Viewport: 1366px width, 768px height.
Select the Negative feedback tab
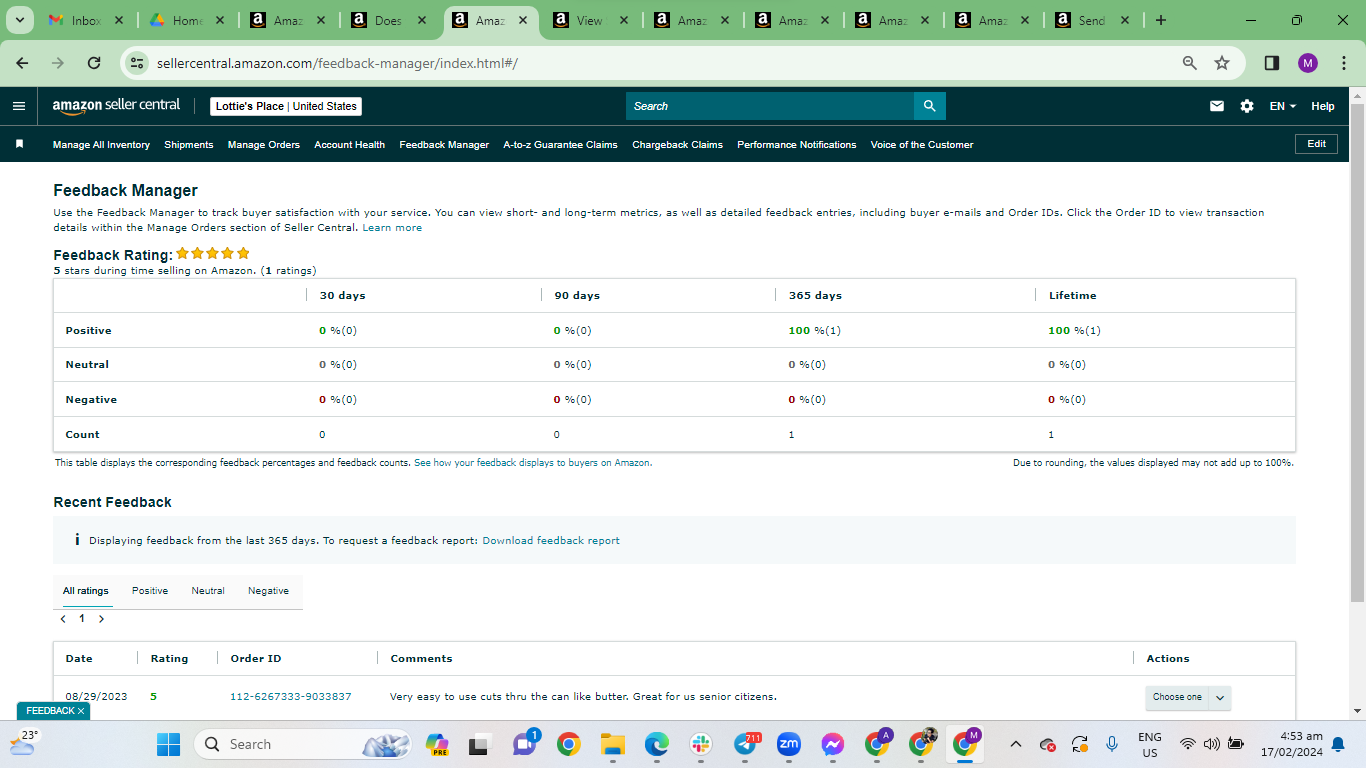[268, 591]
